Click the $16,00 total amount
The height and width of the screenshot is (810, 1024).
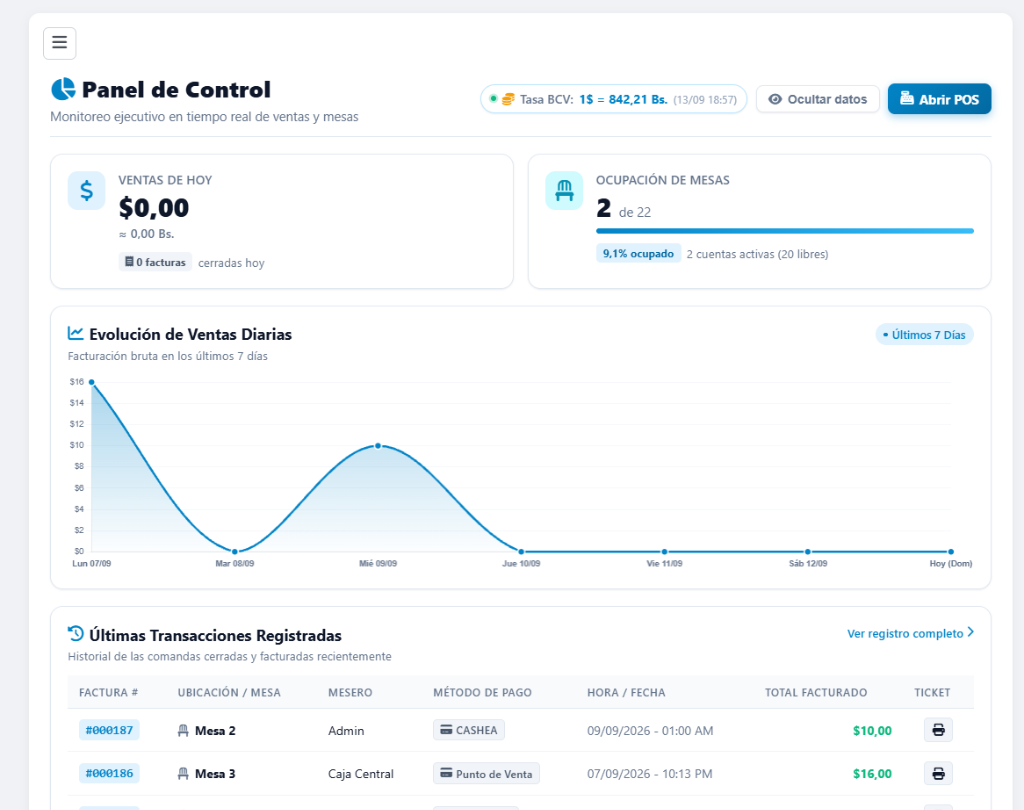pos(872,774)
